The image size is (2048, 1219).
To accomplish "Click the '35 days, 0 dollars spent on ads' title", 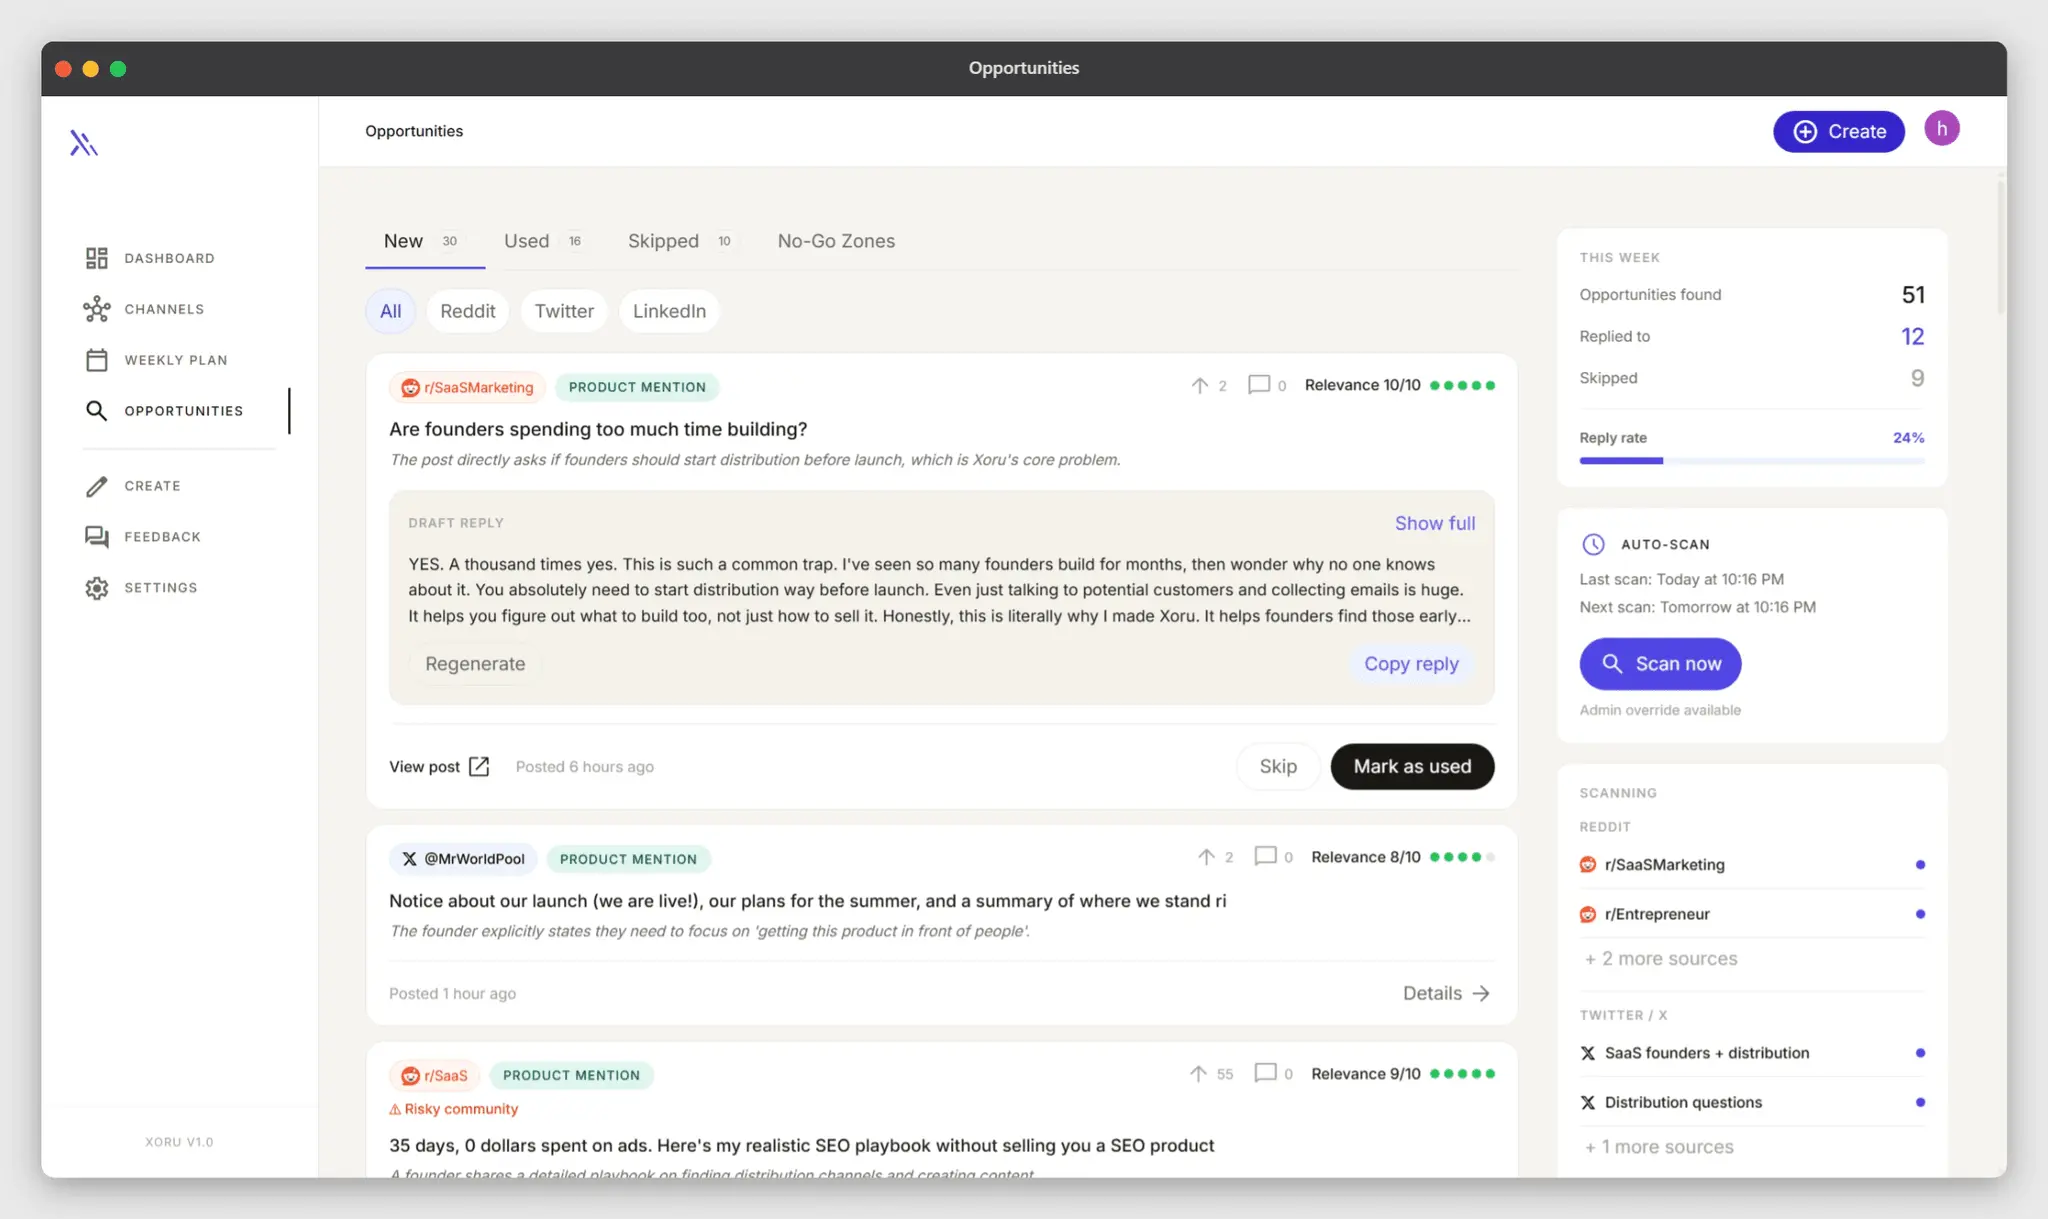I will (x=801, y=1146).
